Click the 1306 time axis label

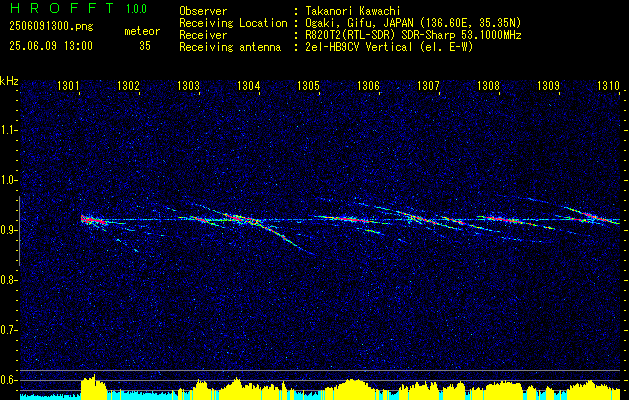[368, 85]
